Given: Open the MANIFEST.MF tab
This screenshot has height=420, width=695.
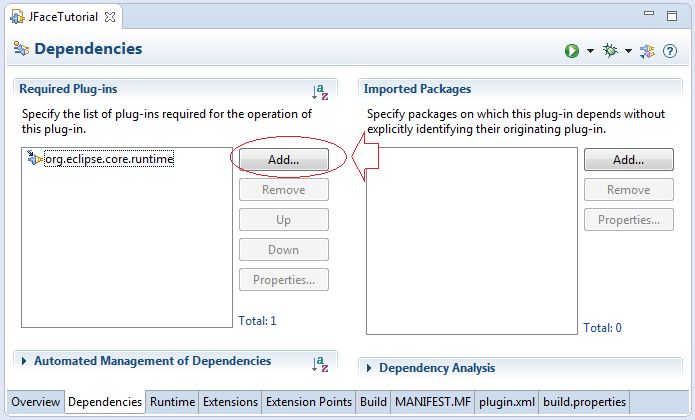Looking at the screenshot, I should click(x=433, y=402).
